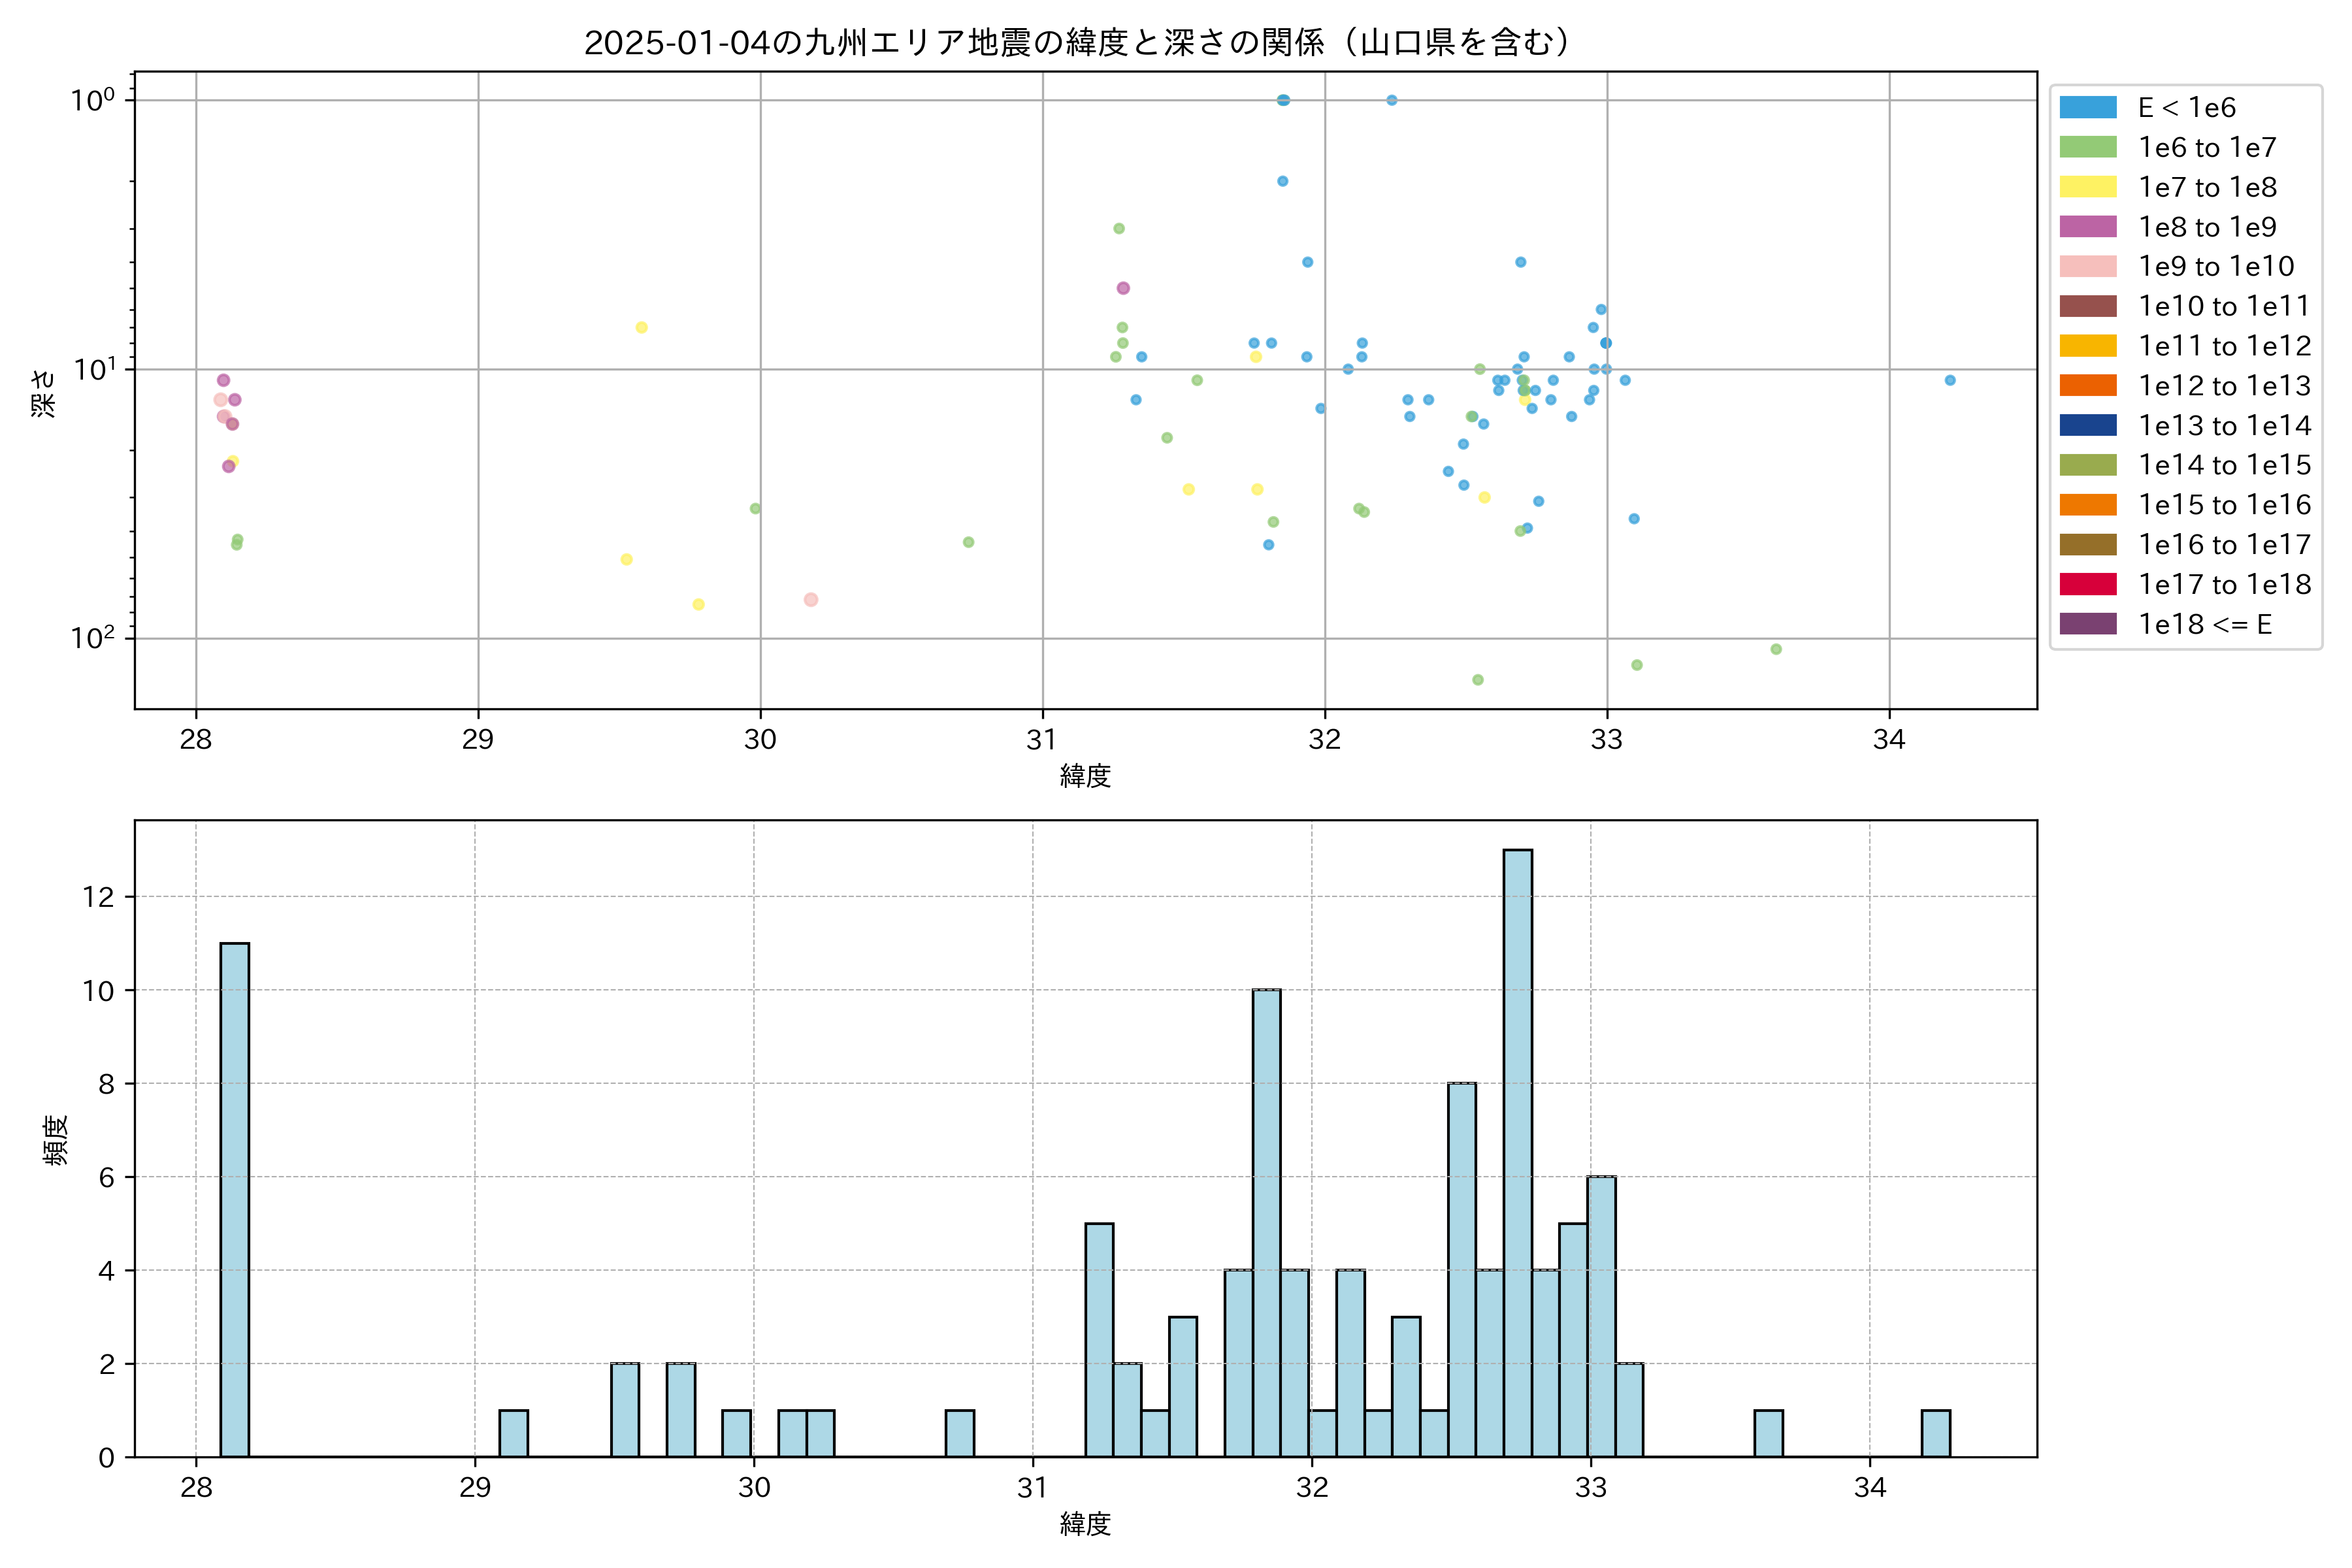This screenshot has height=1568, width=2352.
Task: Click the rightmost histogram bar near 34.2
Action: [1935, 1433]
